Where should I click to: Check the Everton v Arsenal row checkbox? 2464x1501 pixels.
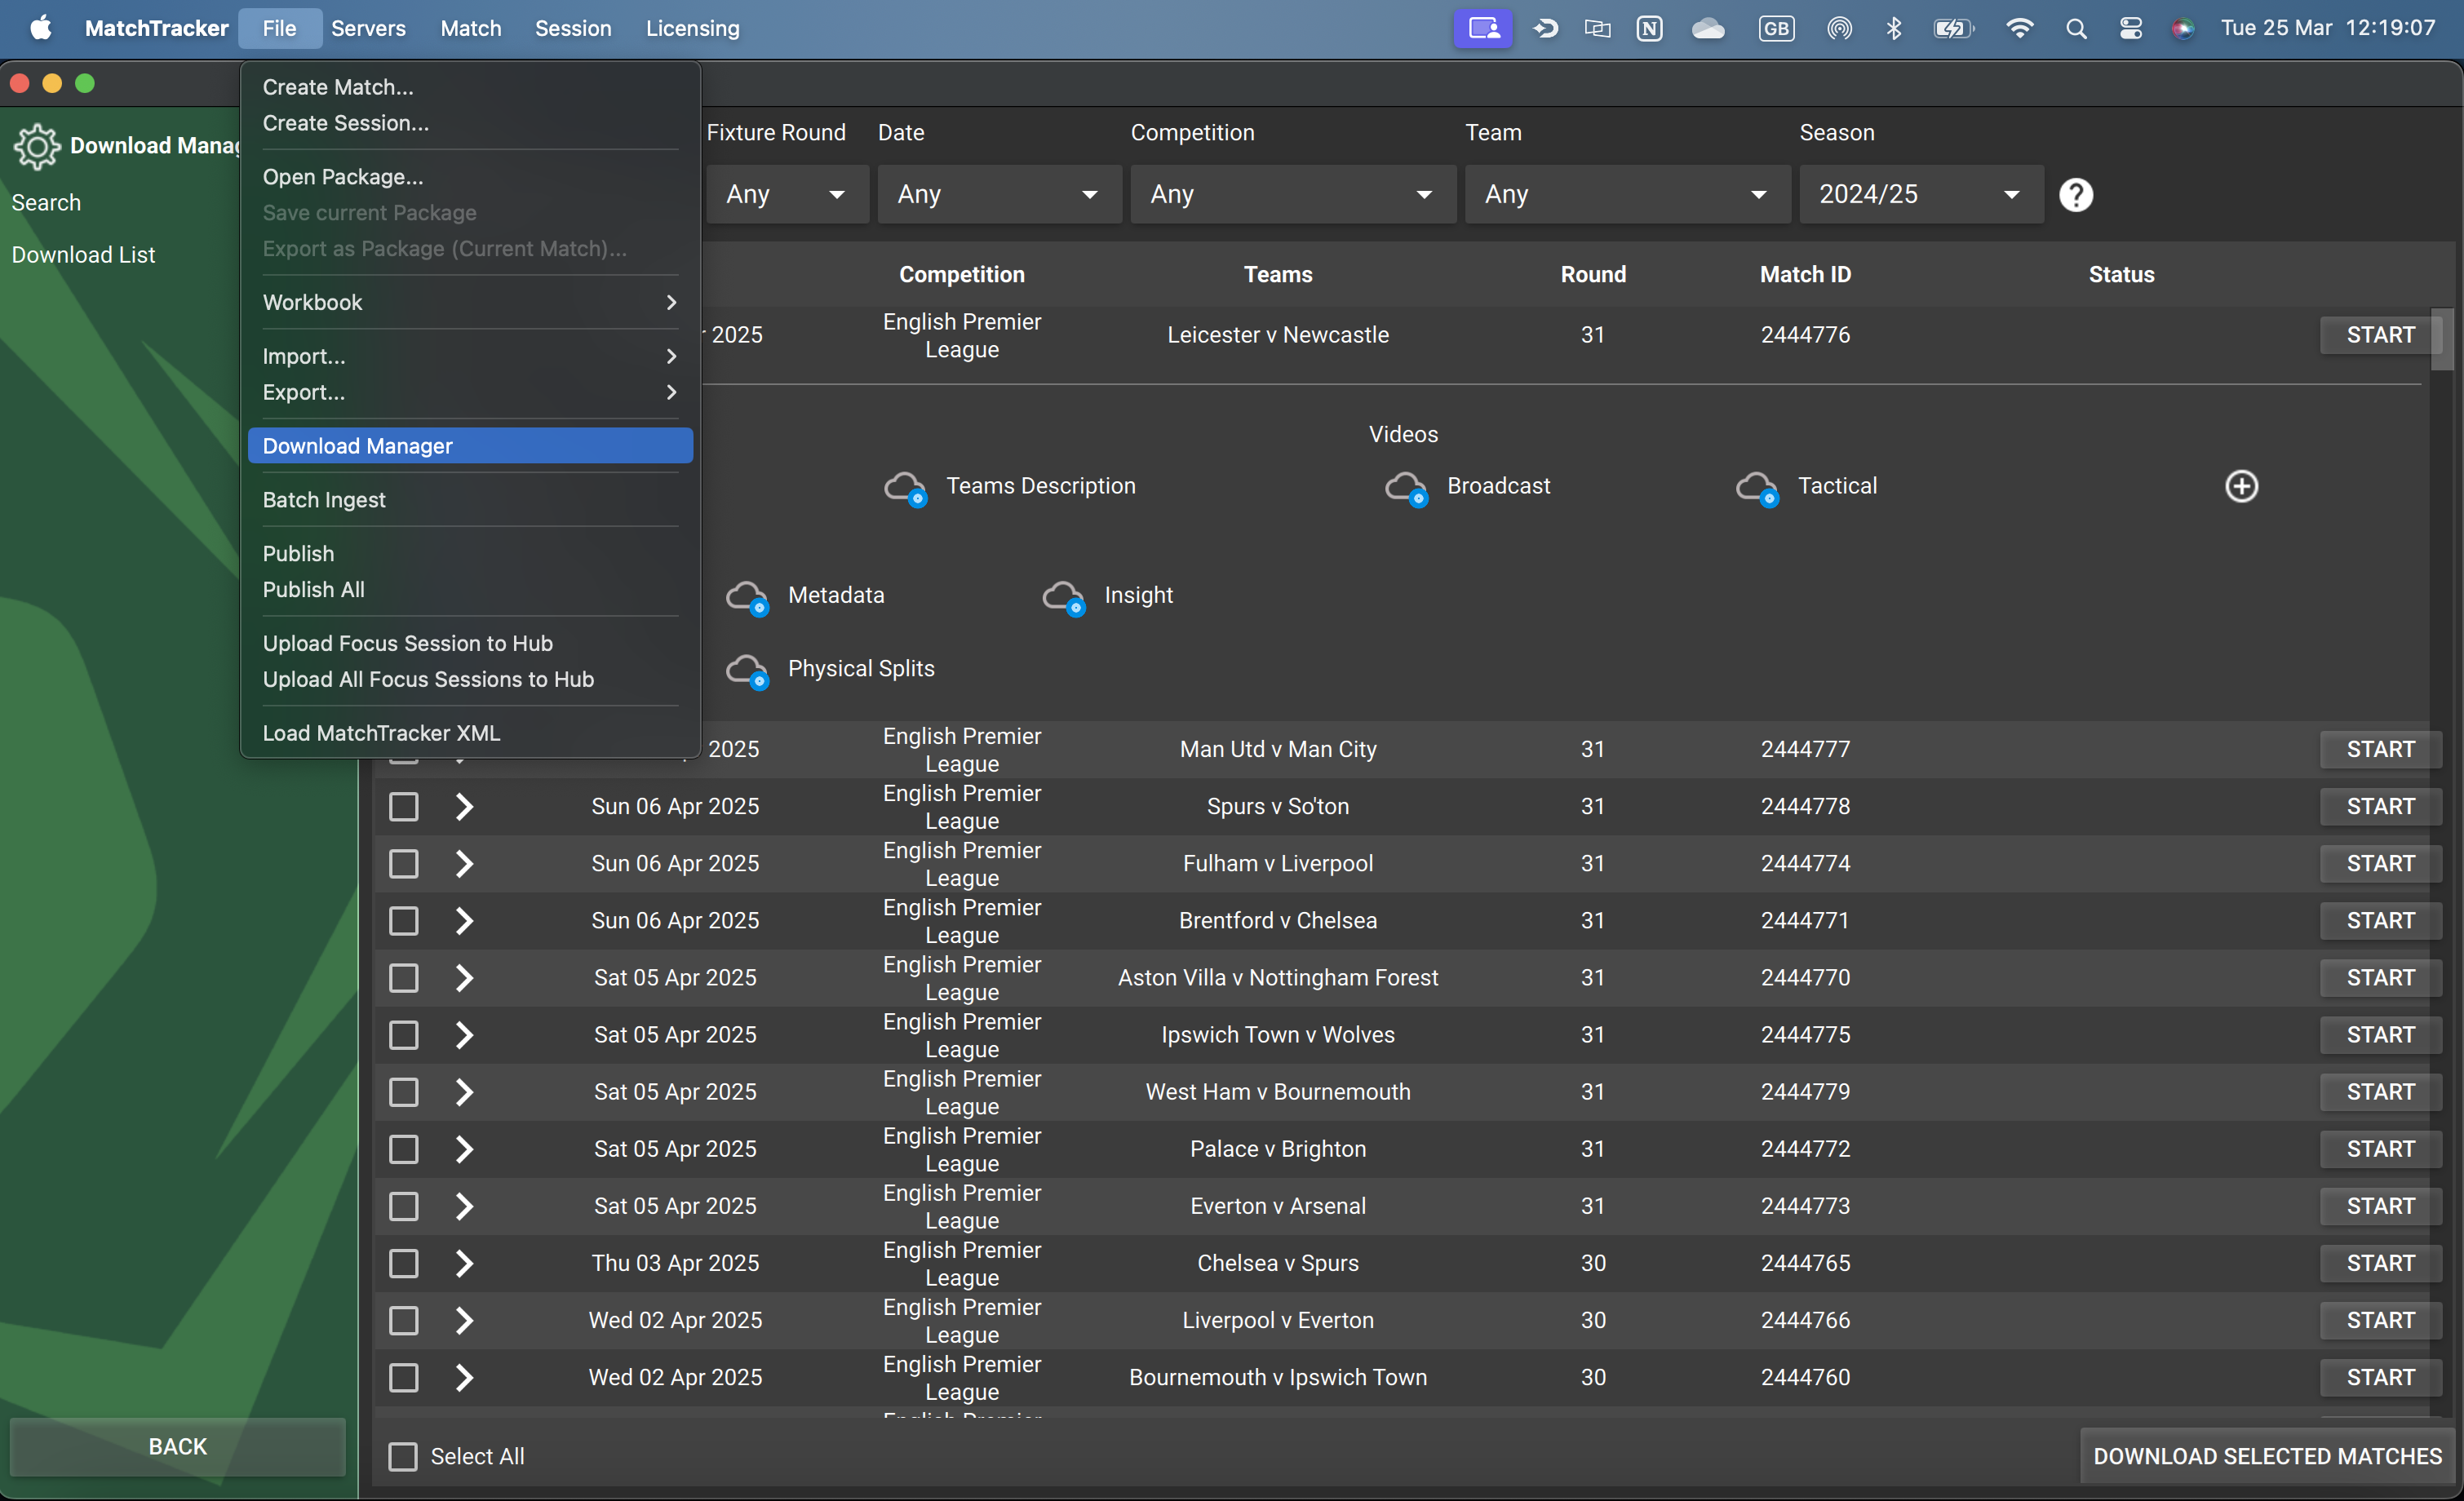(x=403, y=1205)
